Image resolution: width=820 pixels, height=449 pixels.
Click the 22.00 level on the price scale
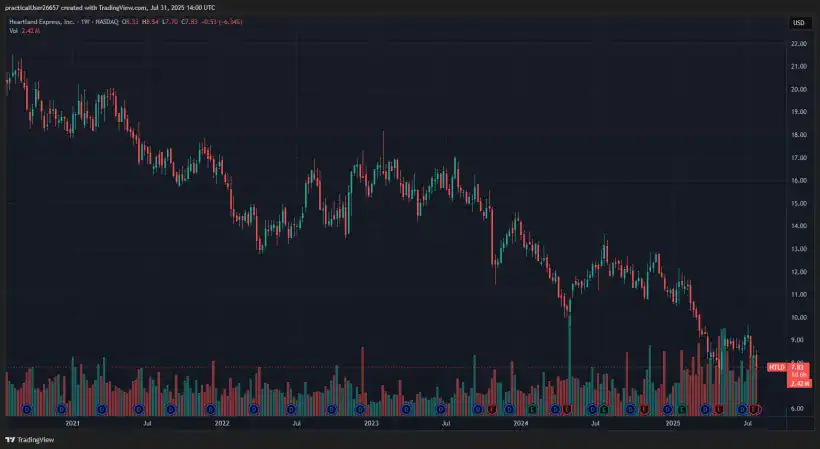tap(798, 44)
